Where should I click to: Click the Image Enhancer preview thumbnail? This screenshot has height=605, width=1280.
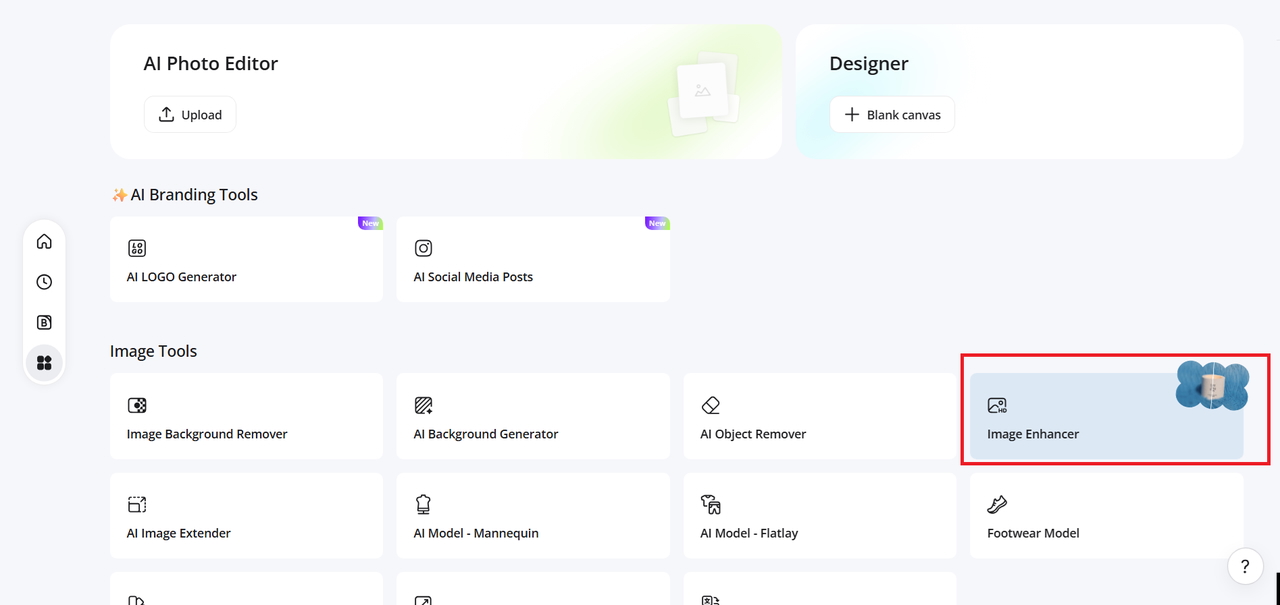point(1212,385)
